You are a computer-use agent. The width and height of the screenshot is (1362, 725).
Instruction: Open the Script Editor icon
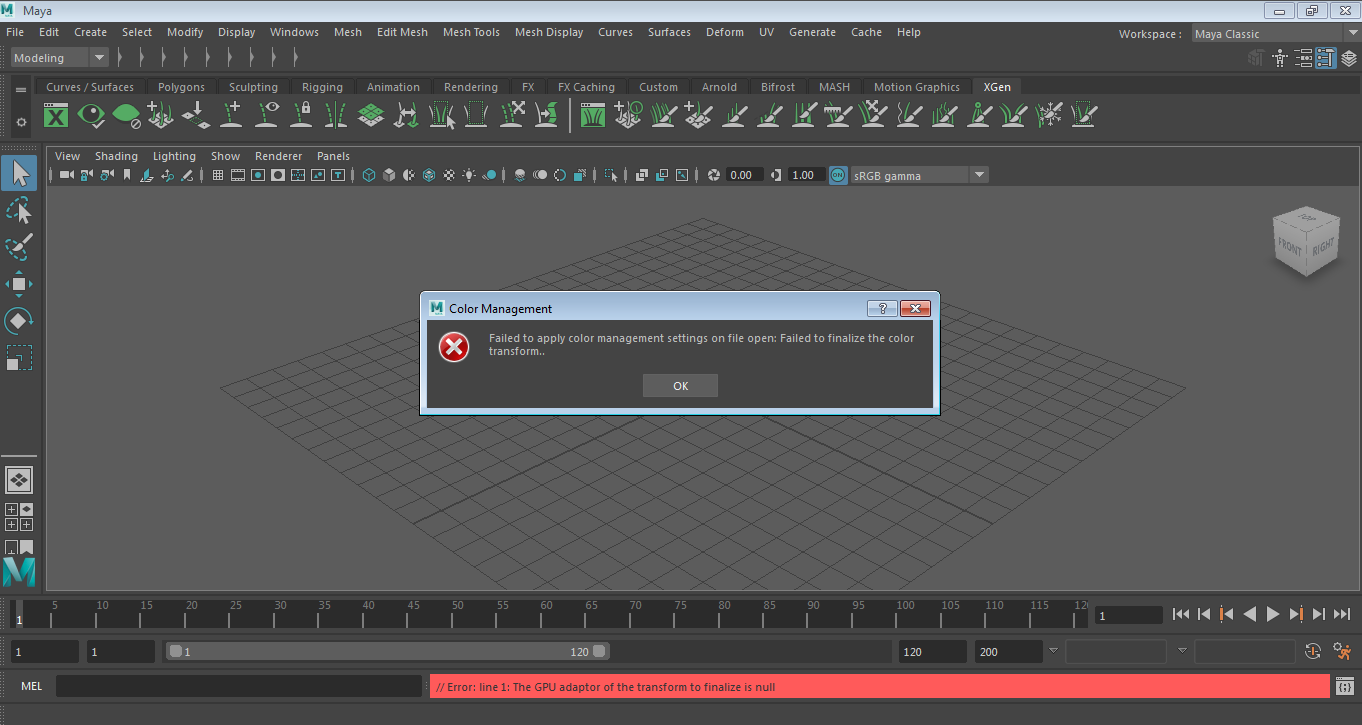click(1345, 686)
